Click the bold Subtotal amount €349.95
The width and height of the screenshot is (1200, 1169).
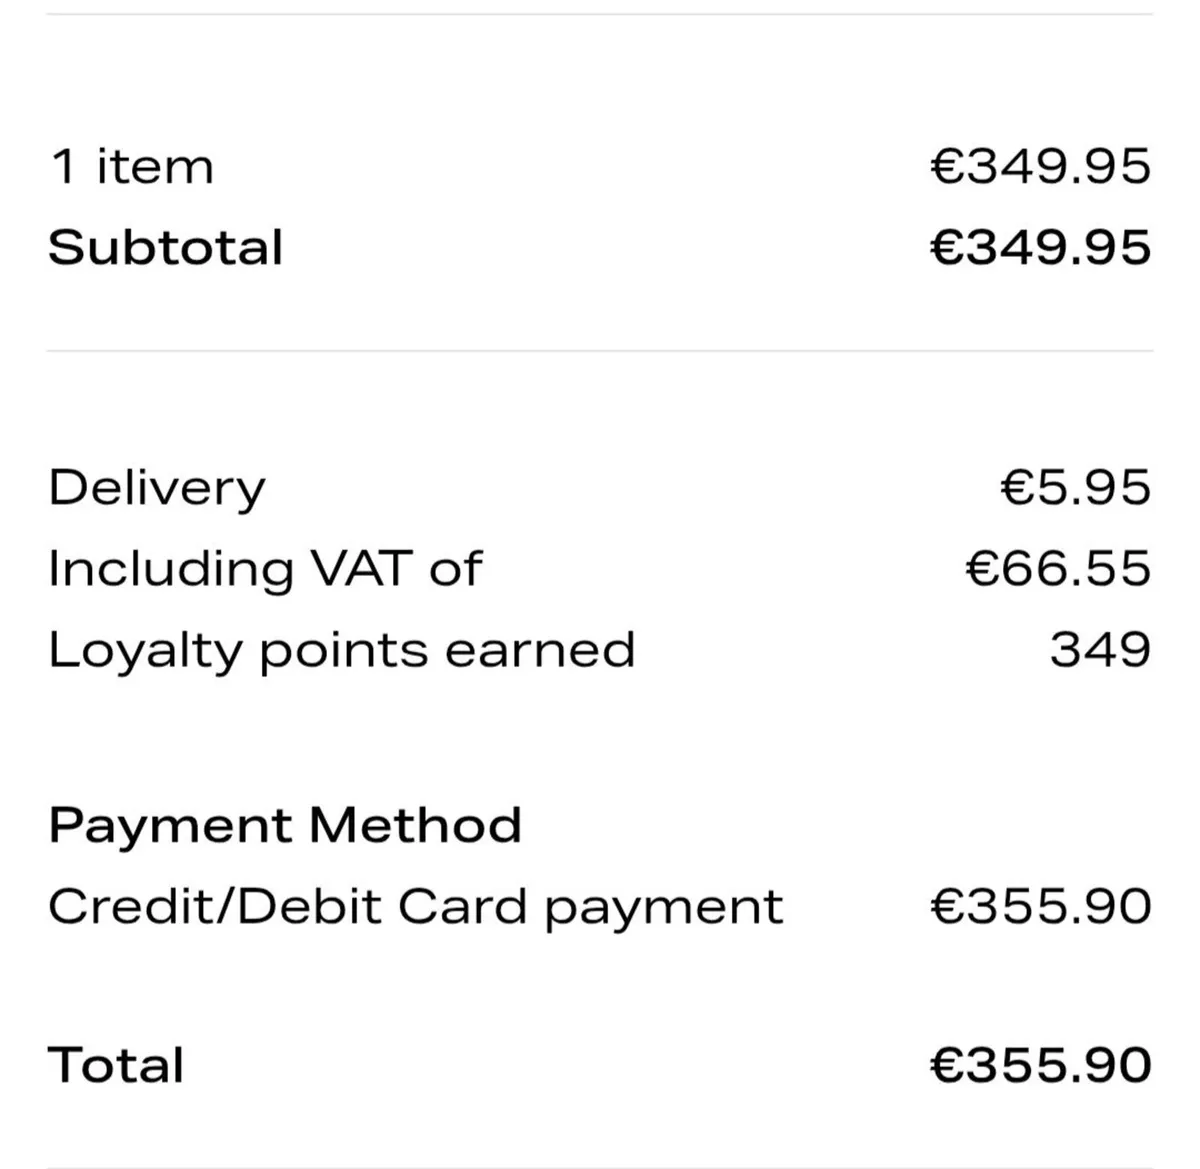click(1040, 248)
